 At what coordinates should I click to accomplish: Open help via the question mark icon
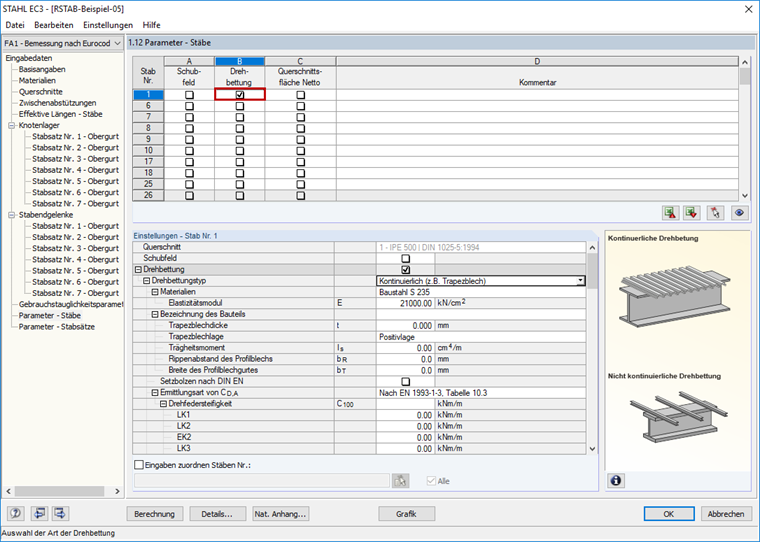[16, 513]
